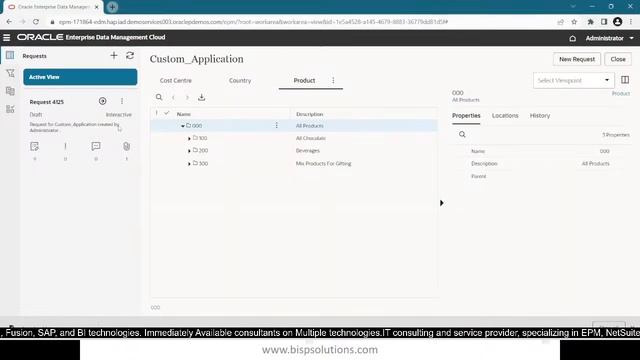The image size is (640, 360).
Task: Open browser extensions puzzle icon
Action: pyautogui.click(x=590, y=22)
